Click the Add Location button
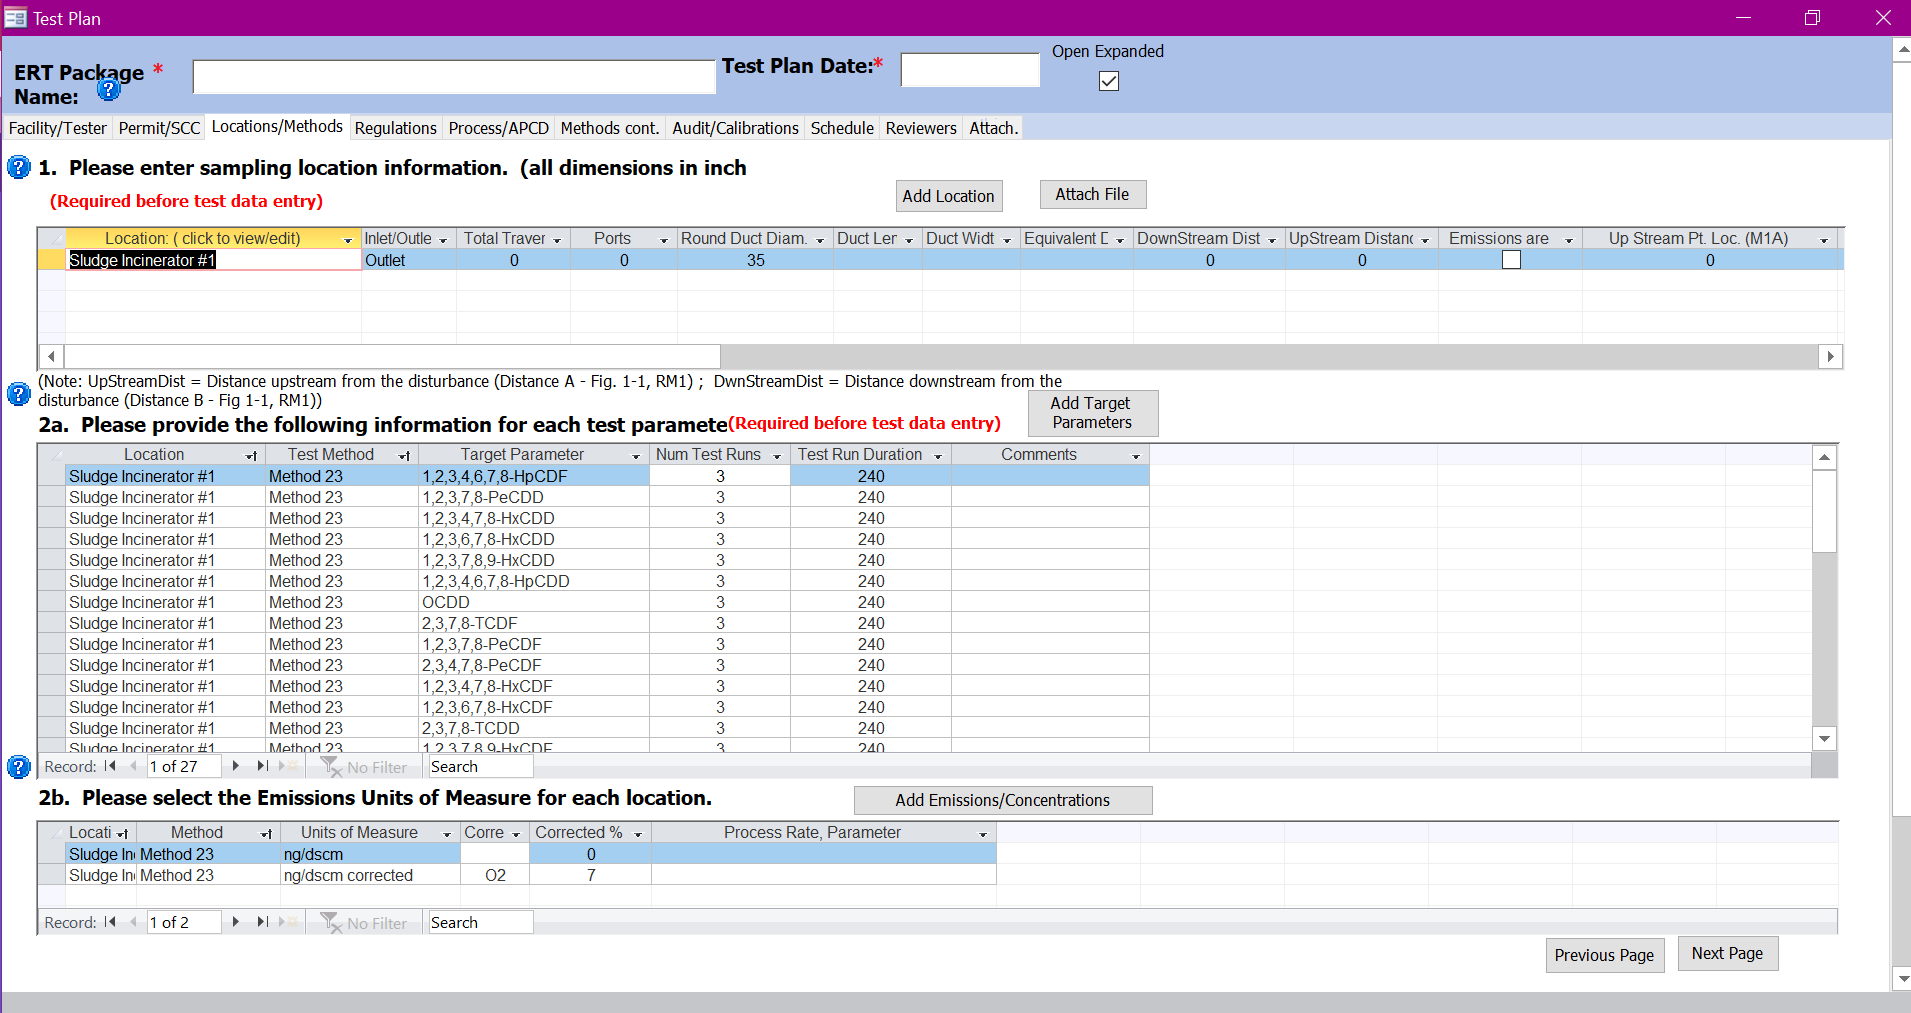The image size is (1911, 1013). (x=948, y=196)
